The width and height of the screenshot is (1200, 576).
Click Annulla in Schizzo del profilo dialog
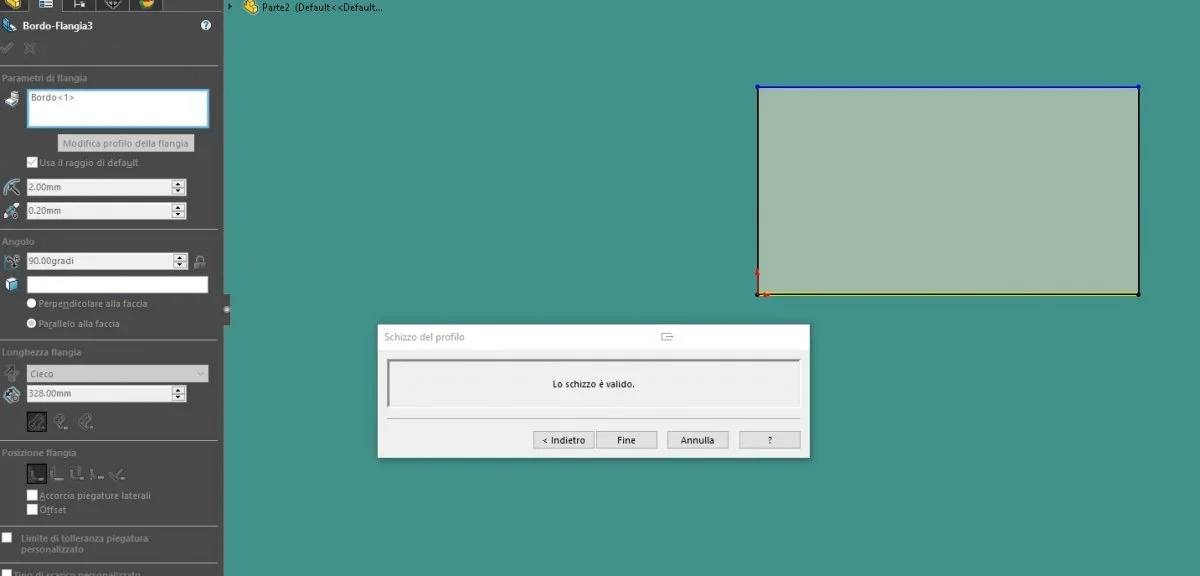pos(698,440)
